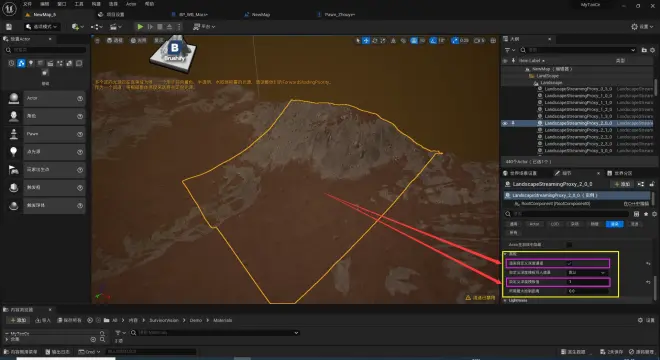660x360 pixels.
Task: Select the LOD filter in Details
Action: 555,224
